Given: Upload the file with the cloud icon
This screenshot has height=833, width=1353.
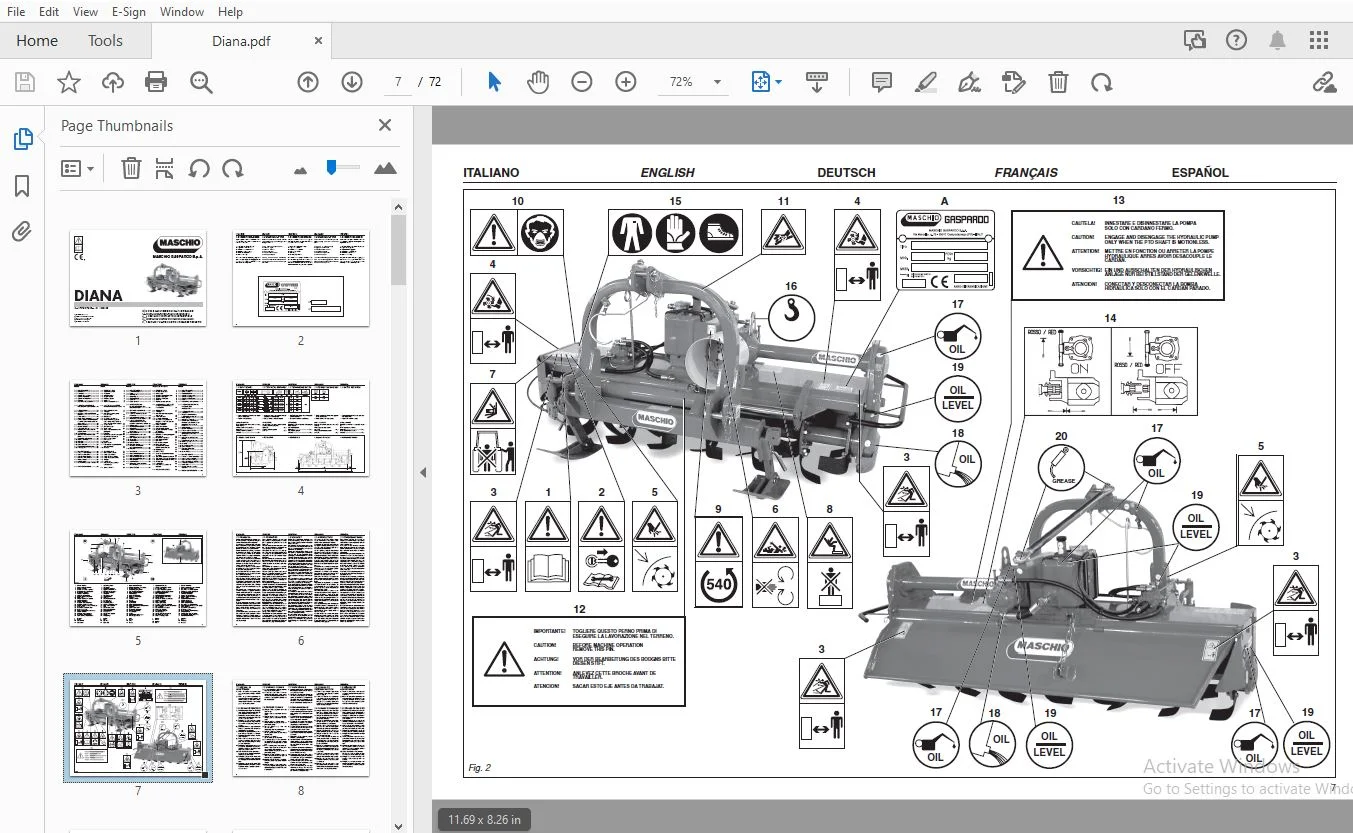Looking at the screenshot, I should (x=113, y=82).
